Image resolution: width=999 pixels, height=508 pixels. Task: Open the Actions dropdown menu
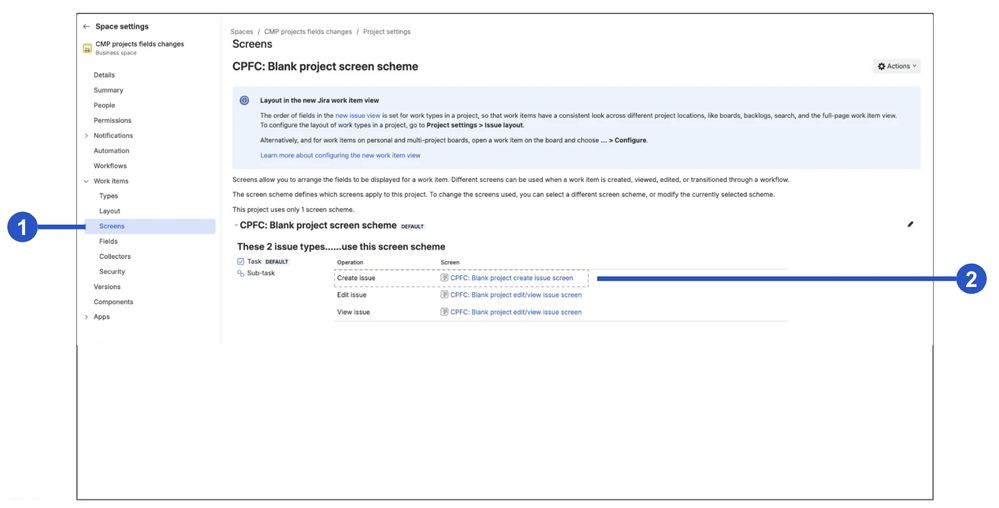(896, 66)
